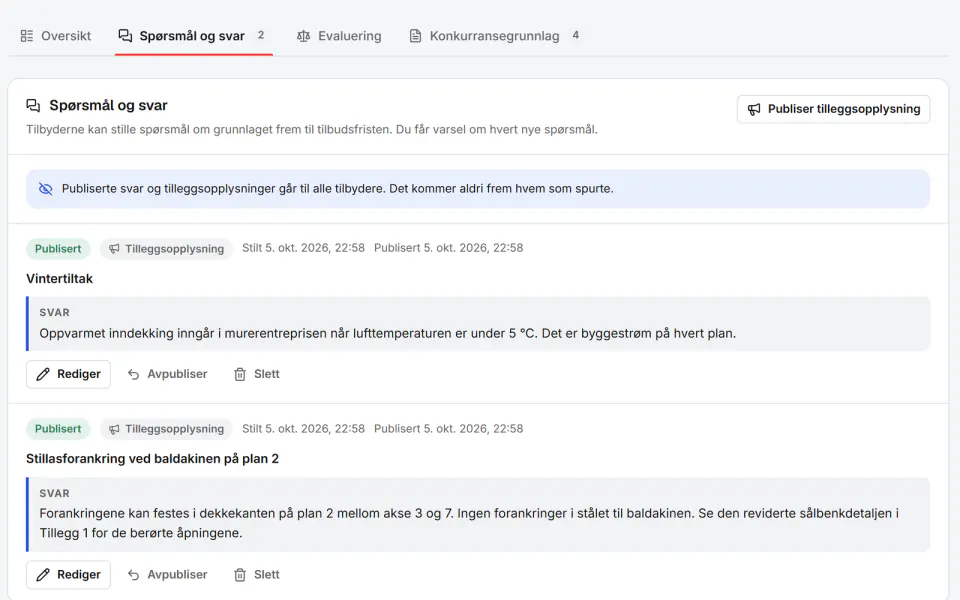Click the Tilleggsopplysning tag on Vintertiltak
960x600 pixels.
click(166, 249)
